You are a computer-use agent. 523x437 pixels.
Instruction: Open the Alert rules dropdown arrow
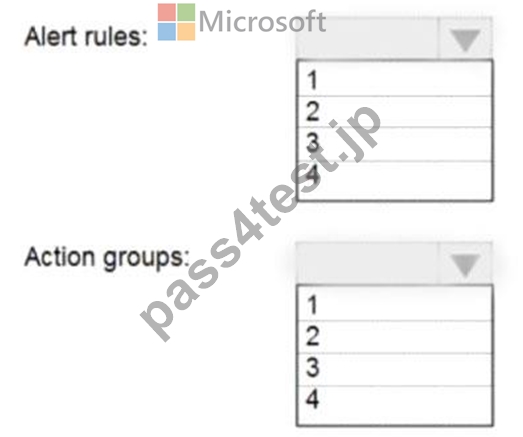point(465,38)
